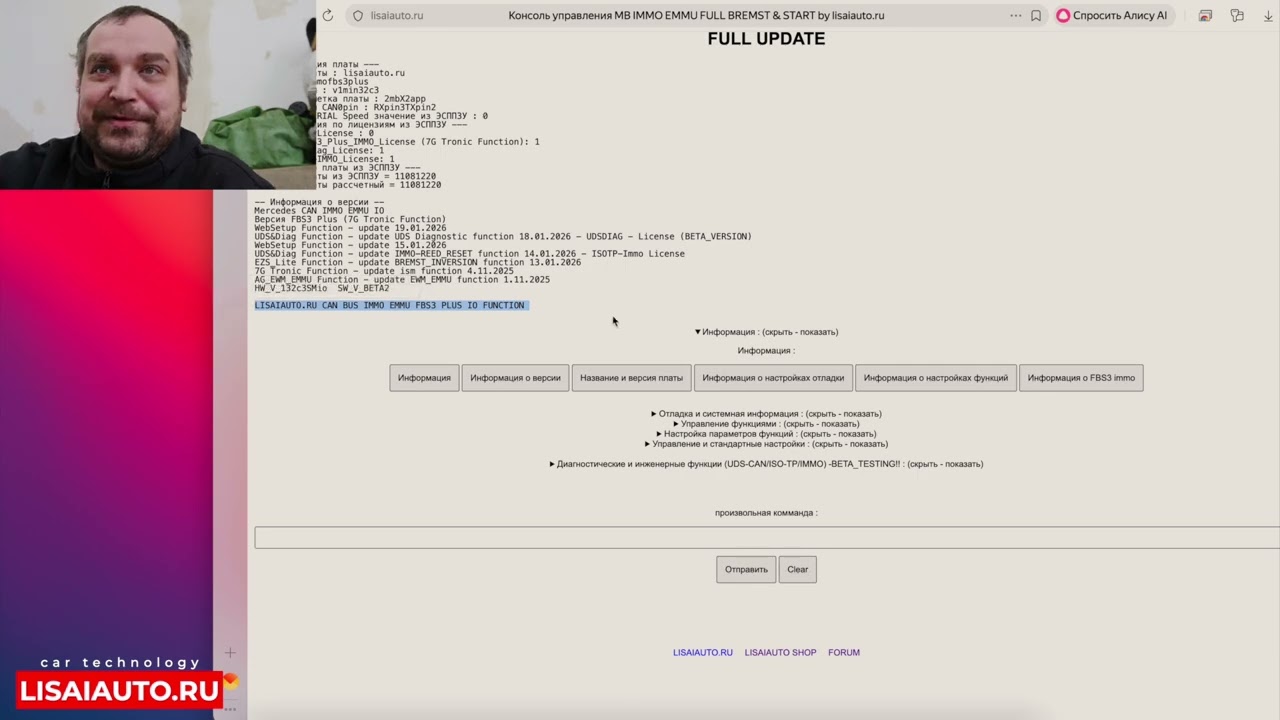Focus the произвольная команда input field
Viewport: 1280px width, 720px height.
(x=767, y=538)
